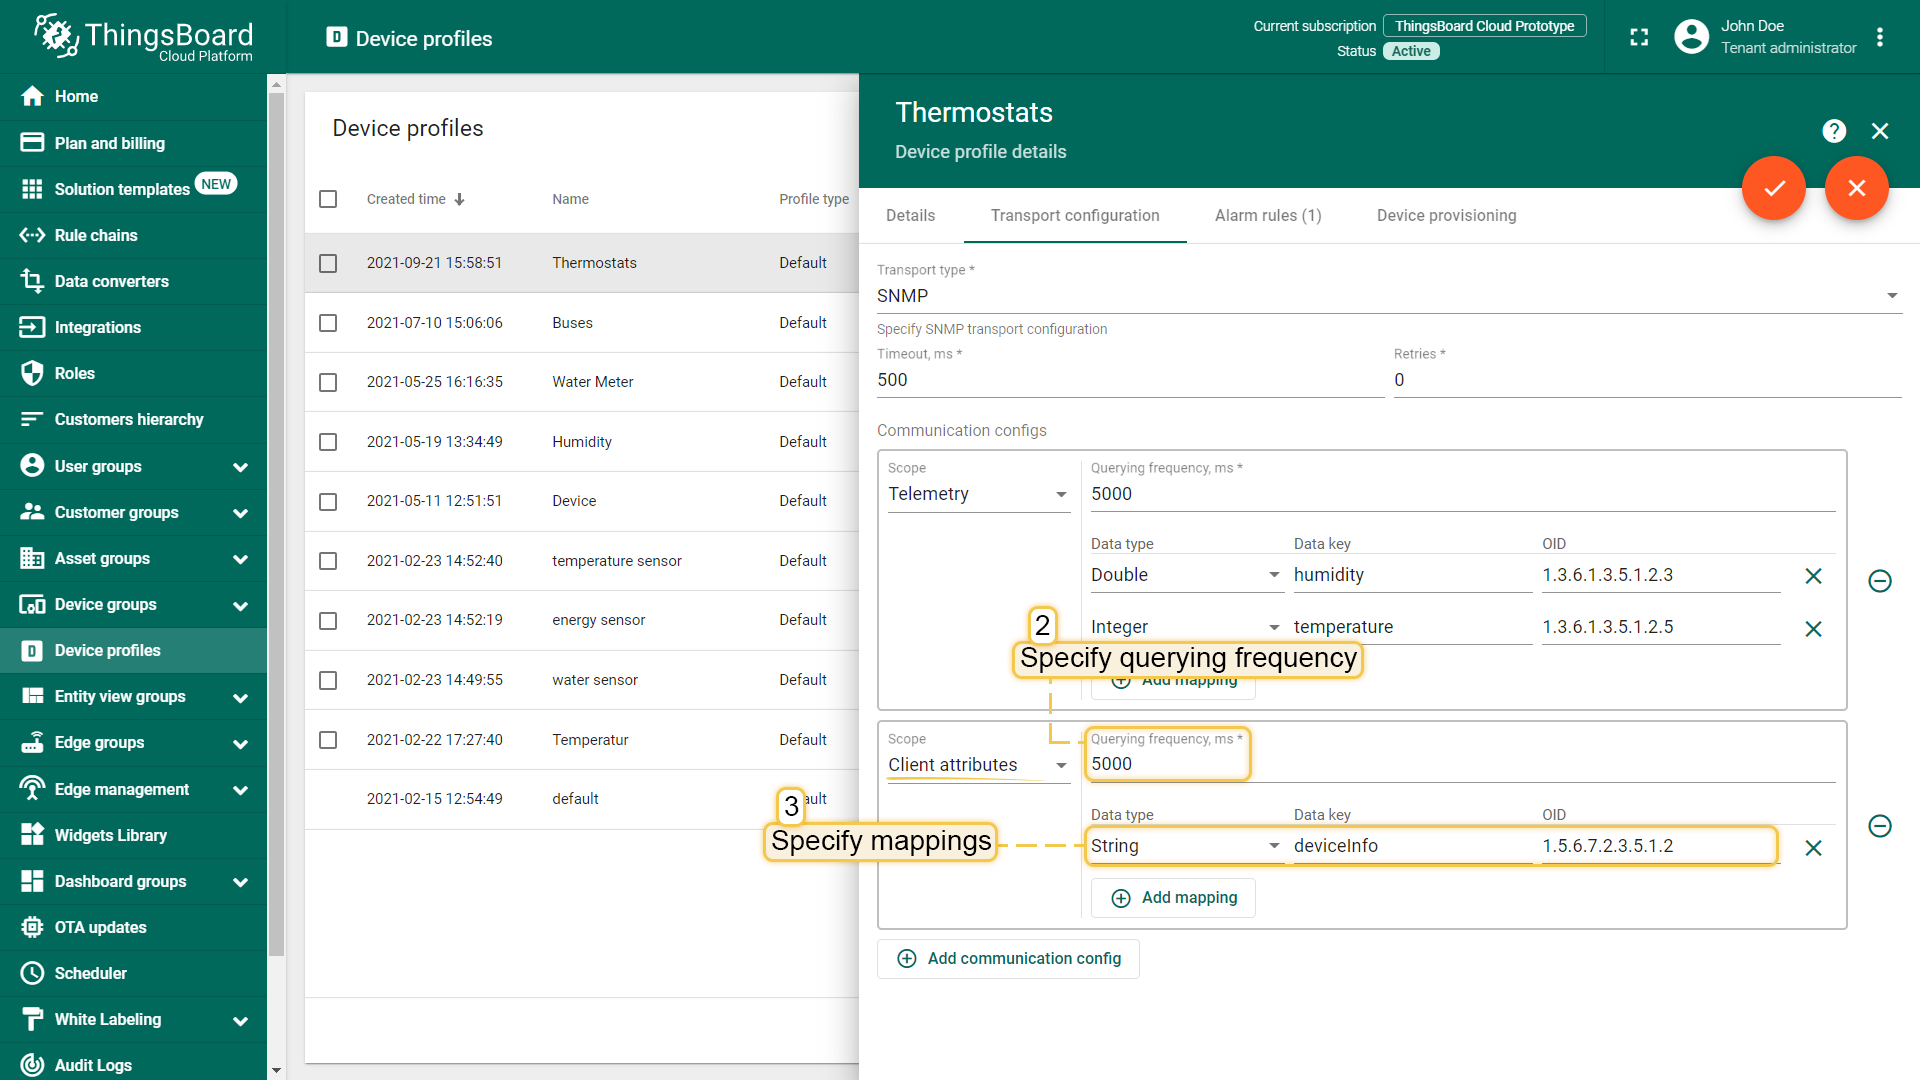Image resolution: width=1920 pixels, height=1080 pixels.
Task: Remove Client attributes communication config
Action: [1879, 826]
